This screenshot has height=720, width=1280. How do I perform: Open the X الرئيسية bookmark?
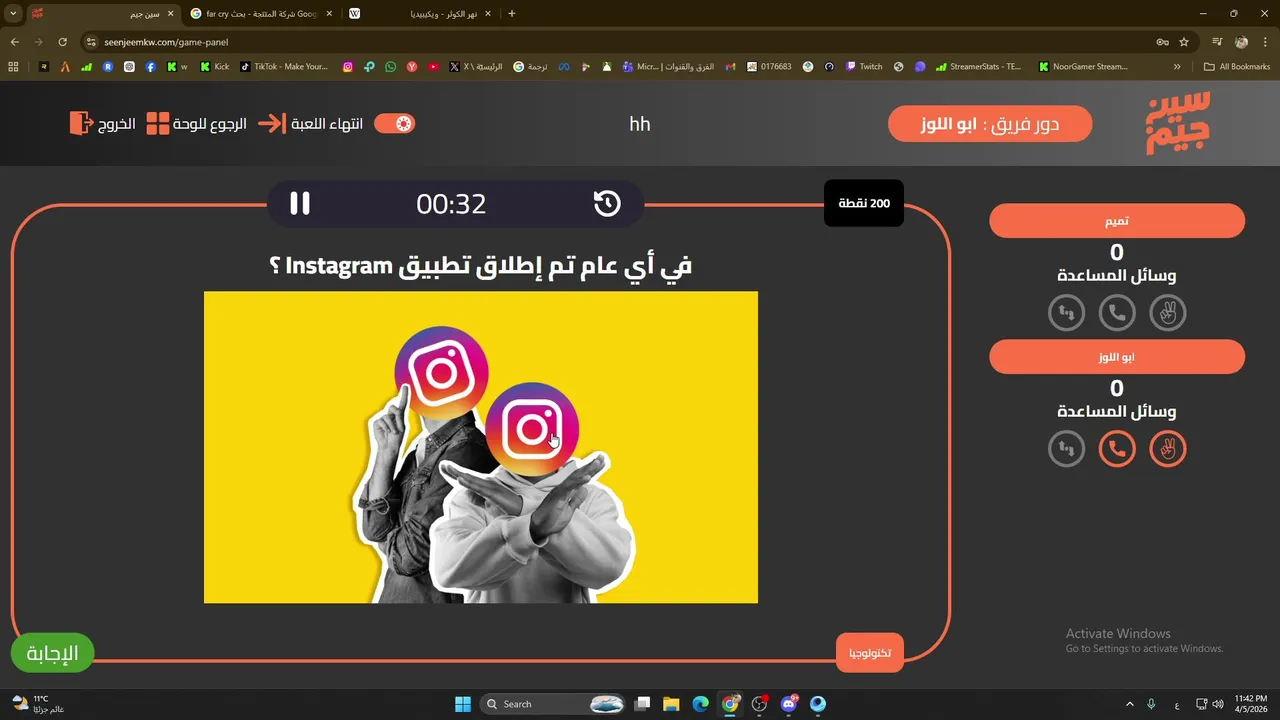[476, 67]
